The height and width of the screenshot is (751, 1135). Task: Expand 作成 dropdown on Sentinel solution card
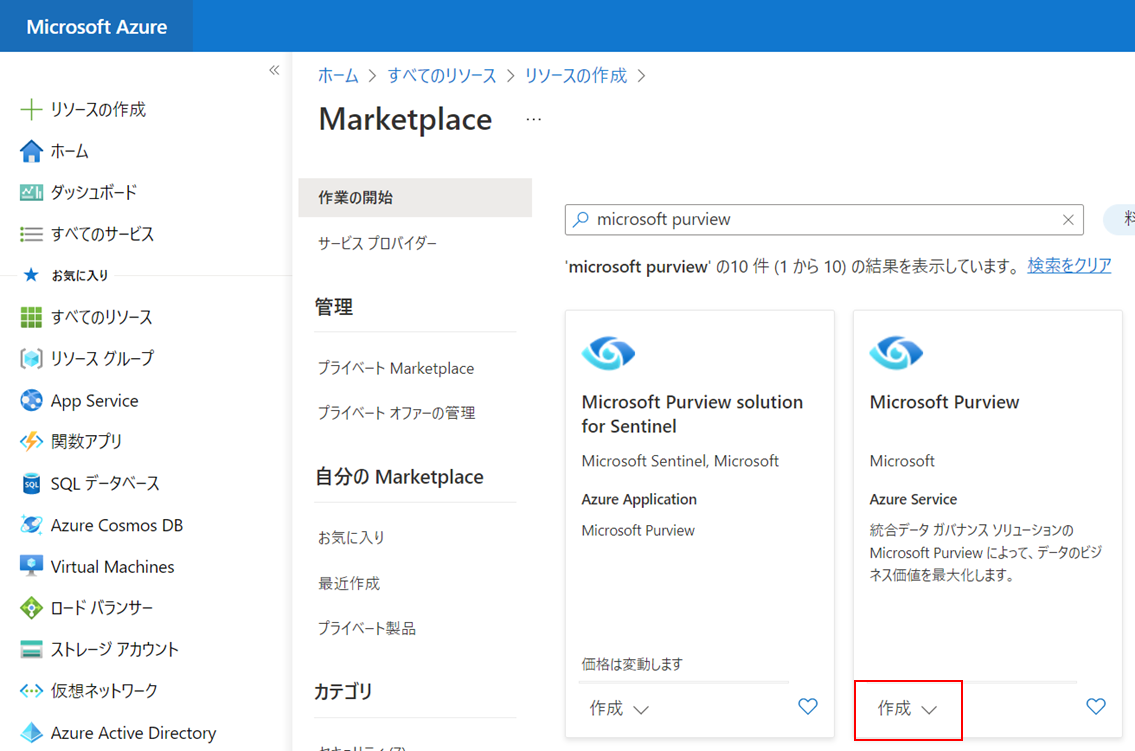pyautogui.click(x=619, y=709)
